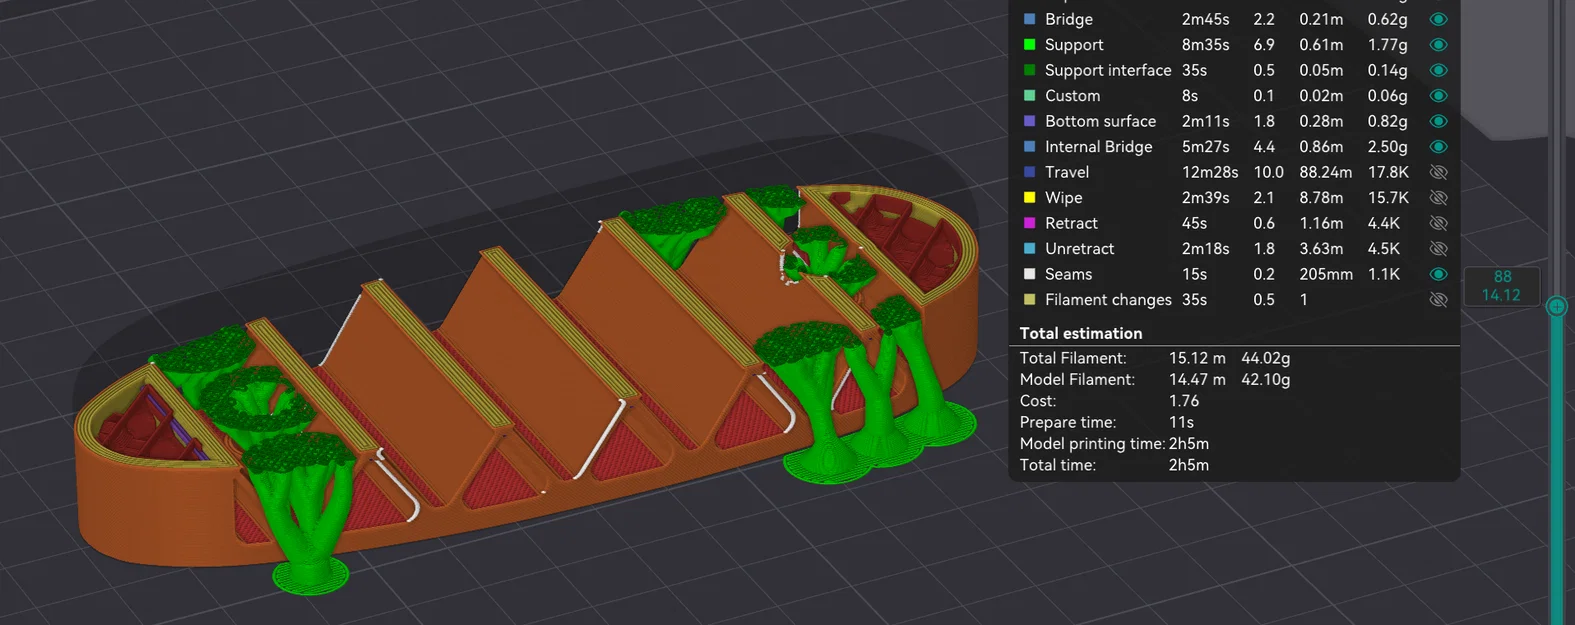This screenshot has width=1575, height=625.
Task: Click the white Seams swatch
Action: point(1029,274)
